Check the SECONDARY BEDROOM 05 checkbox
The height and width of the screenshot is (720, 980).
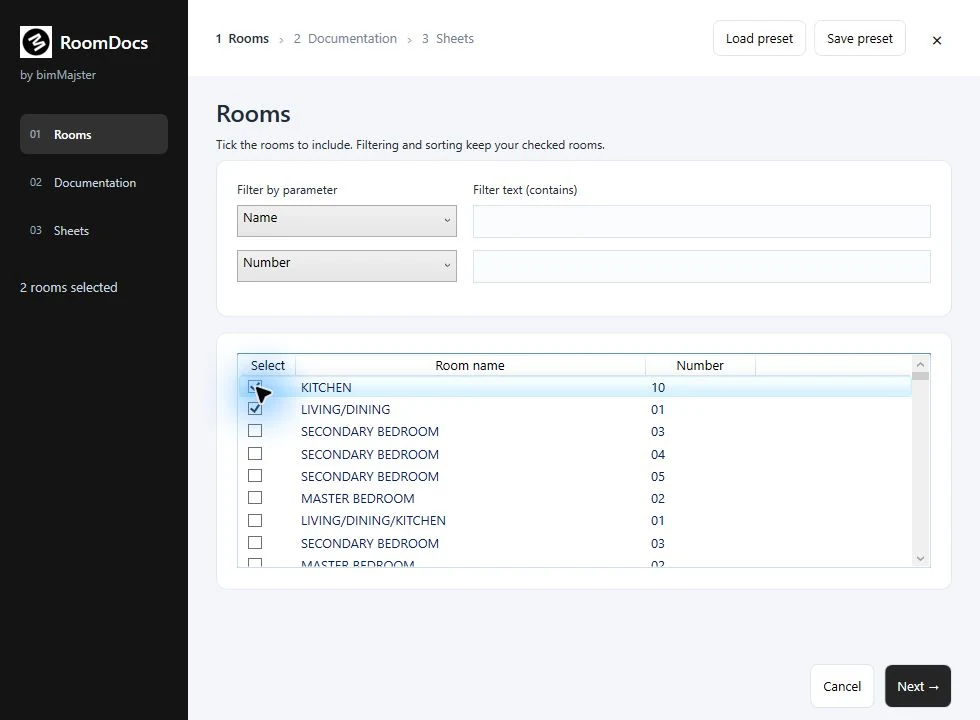click(x=255, y=476)
